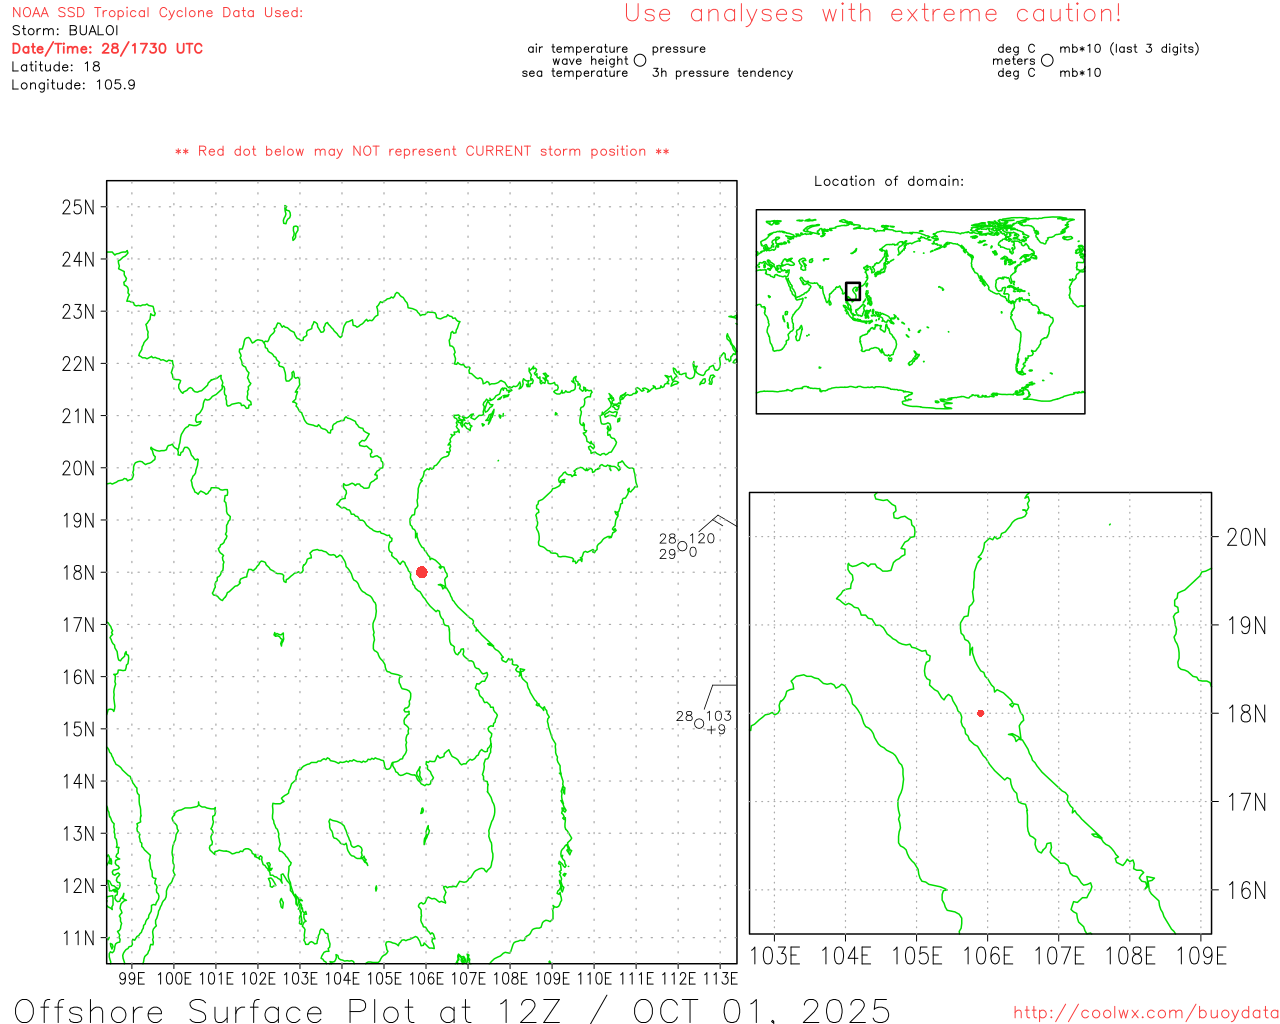Select the station circle with pressure 103

699,723
